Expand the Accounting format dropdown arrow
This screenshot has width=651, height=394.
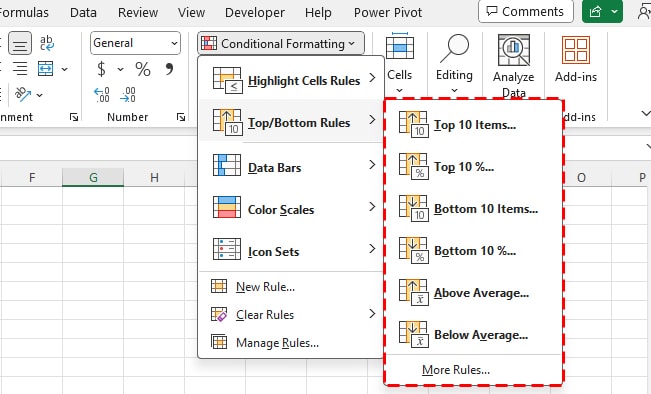(x=120, y=69)
